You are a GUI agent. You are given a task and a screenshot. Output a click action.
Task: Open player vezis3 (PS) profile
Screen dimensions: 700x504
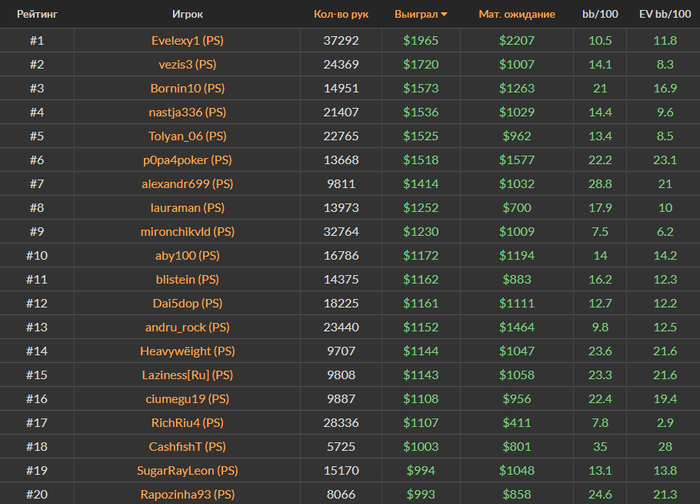[187, 64]
